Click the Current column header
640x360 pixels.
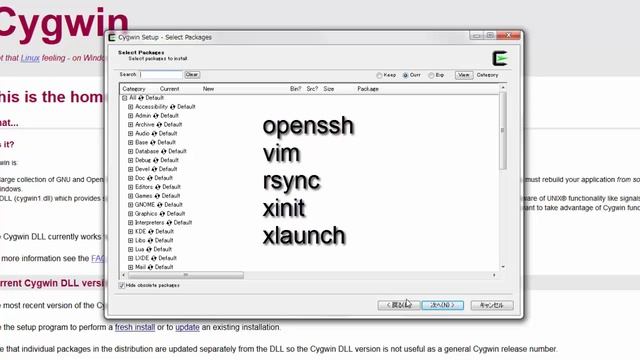pos(169,89)
